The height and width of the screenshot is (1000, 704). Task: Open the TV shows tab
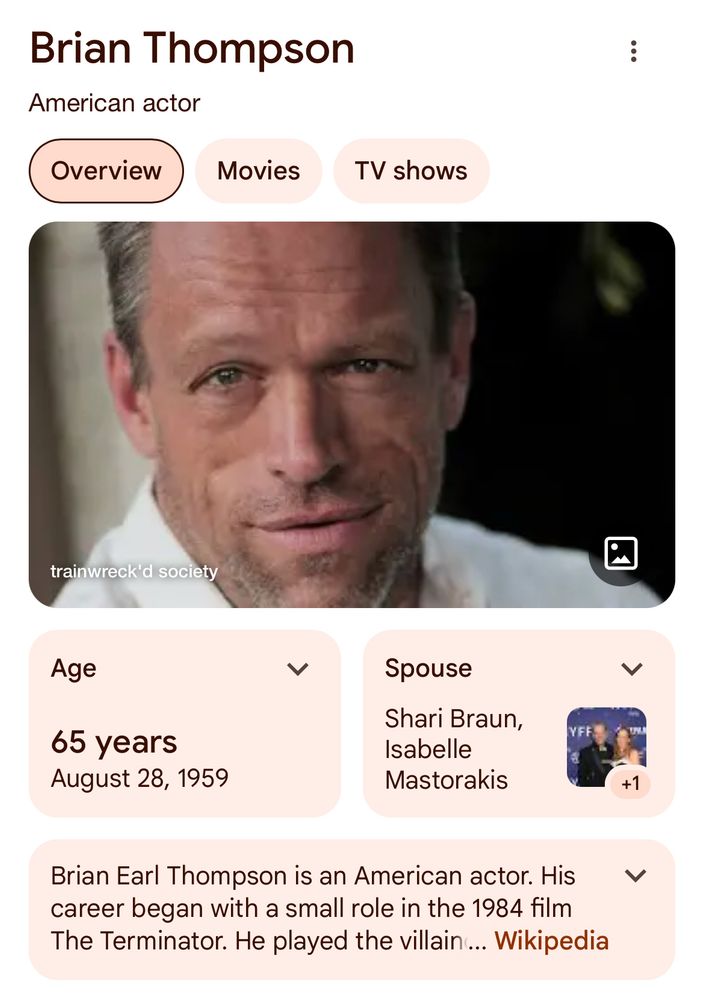pyautogui.click(x=410, y=171)
